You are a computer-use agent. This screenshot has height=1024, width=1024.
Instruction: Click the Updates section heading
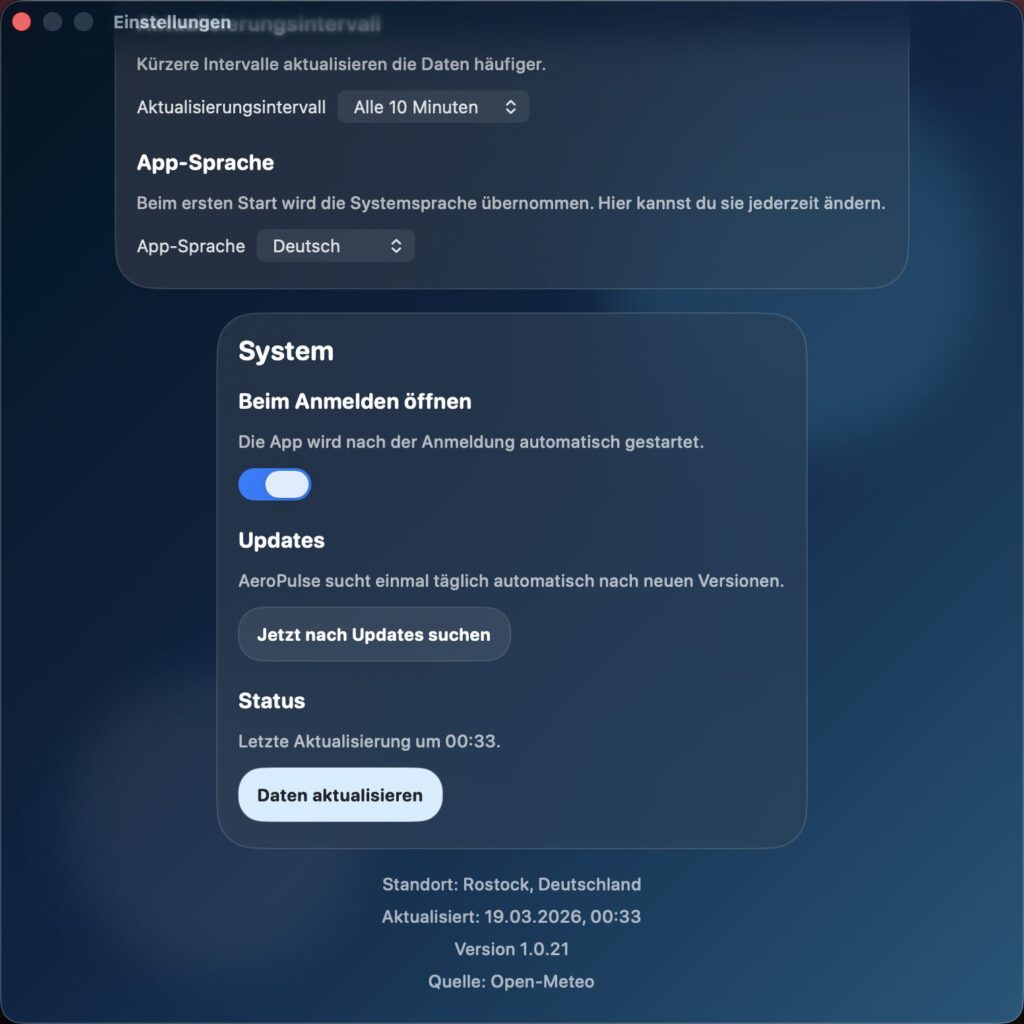tap(281, 540)
